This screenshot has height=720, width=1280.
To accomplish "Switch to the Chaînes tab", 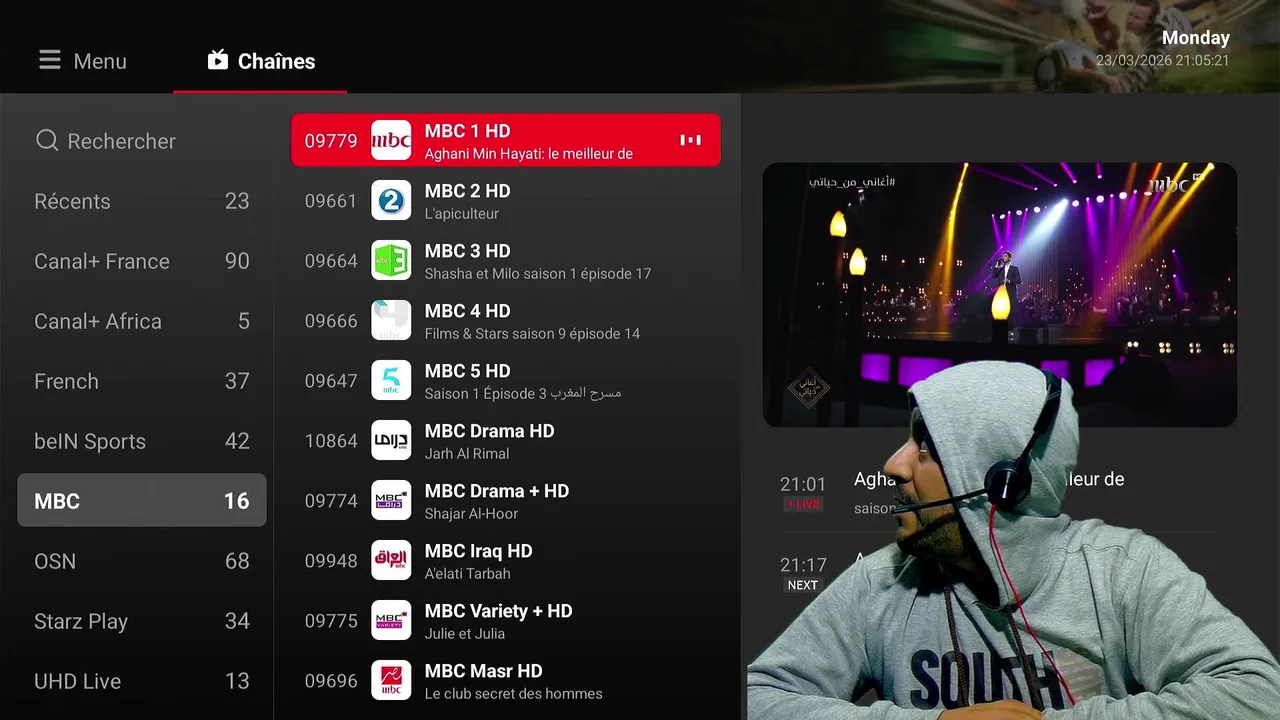I will tap(260, 61).
